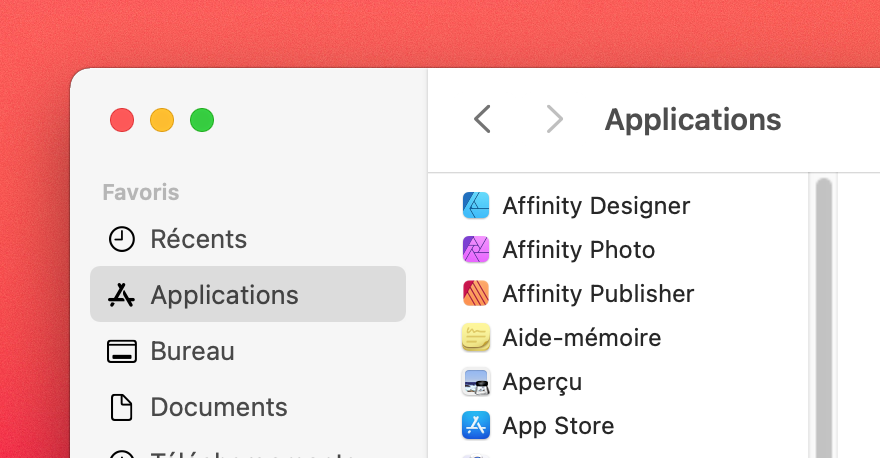Collapse the Favoris sidebar section

point(141,192)
